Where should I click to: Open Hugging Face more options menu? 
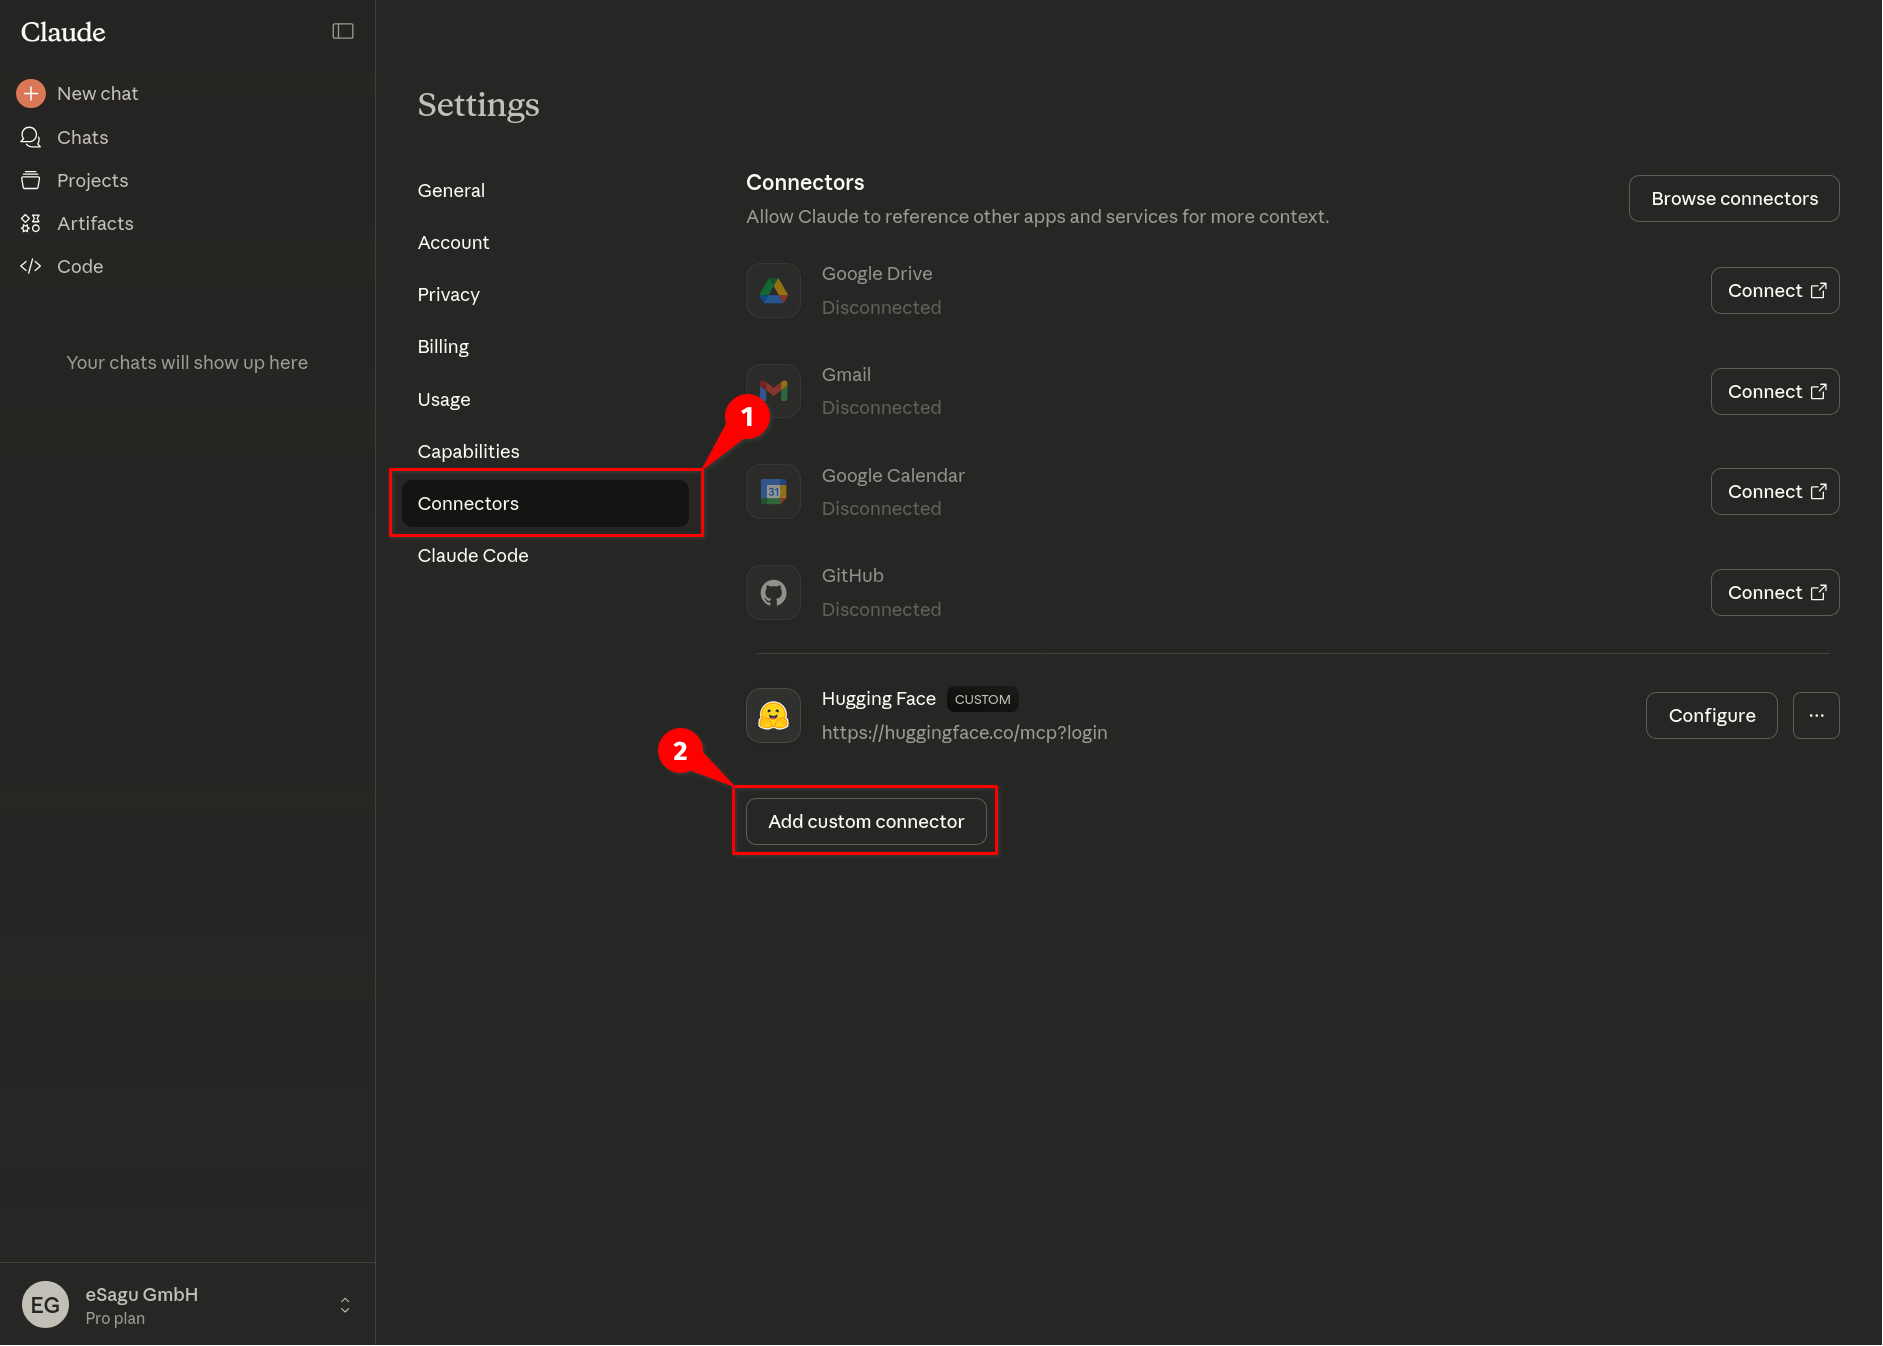point(1816,716)
